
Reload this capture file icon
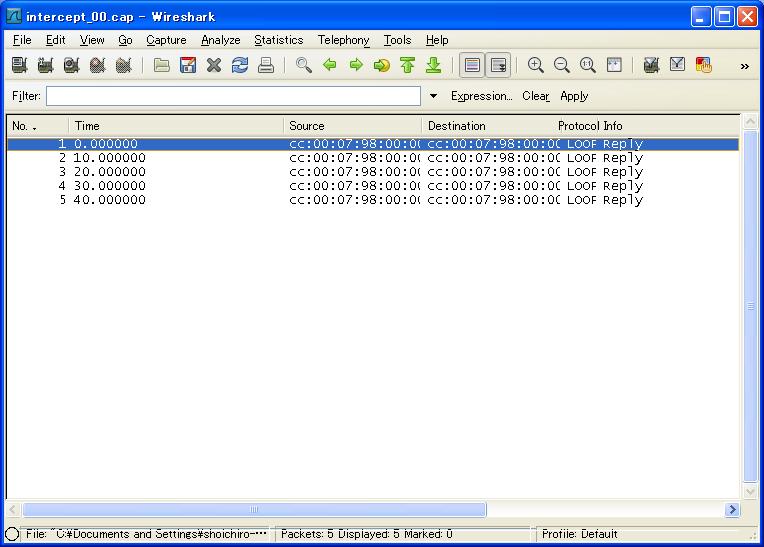pyautogui.click(x=240, y=65)
